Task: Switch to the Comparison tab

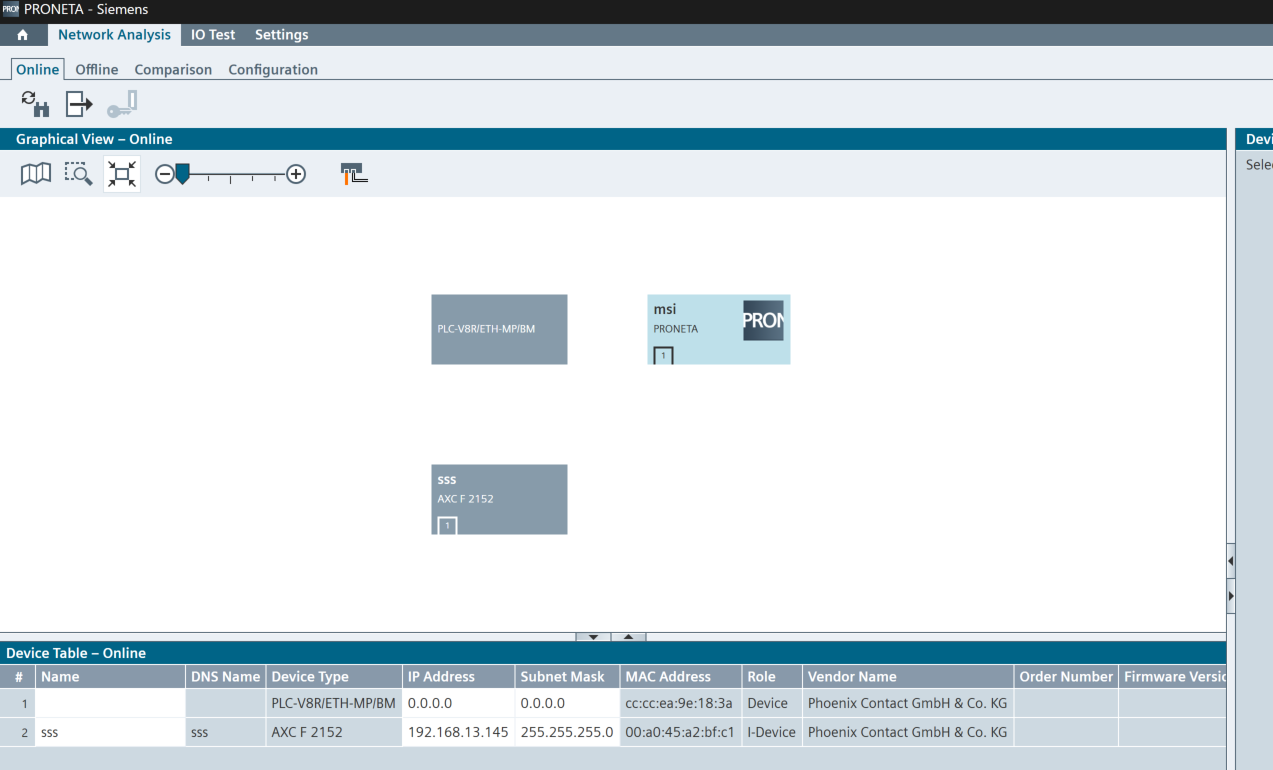Action: click(173, 70)
